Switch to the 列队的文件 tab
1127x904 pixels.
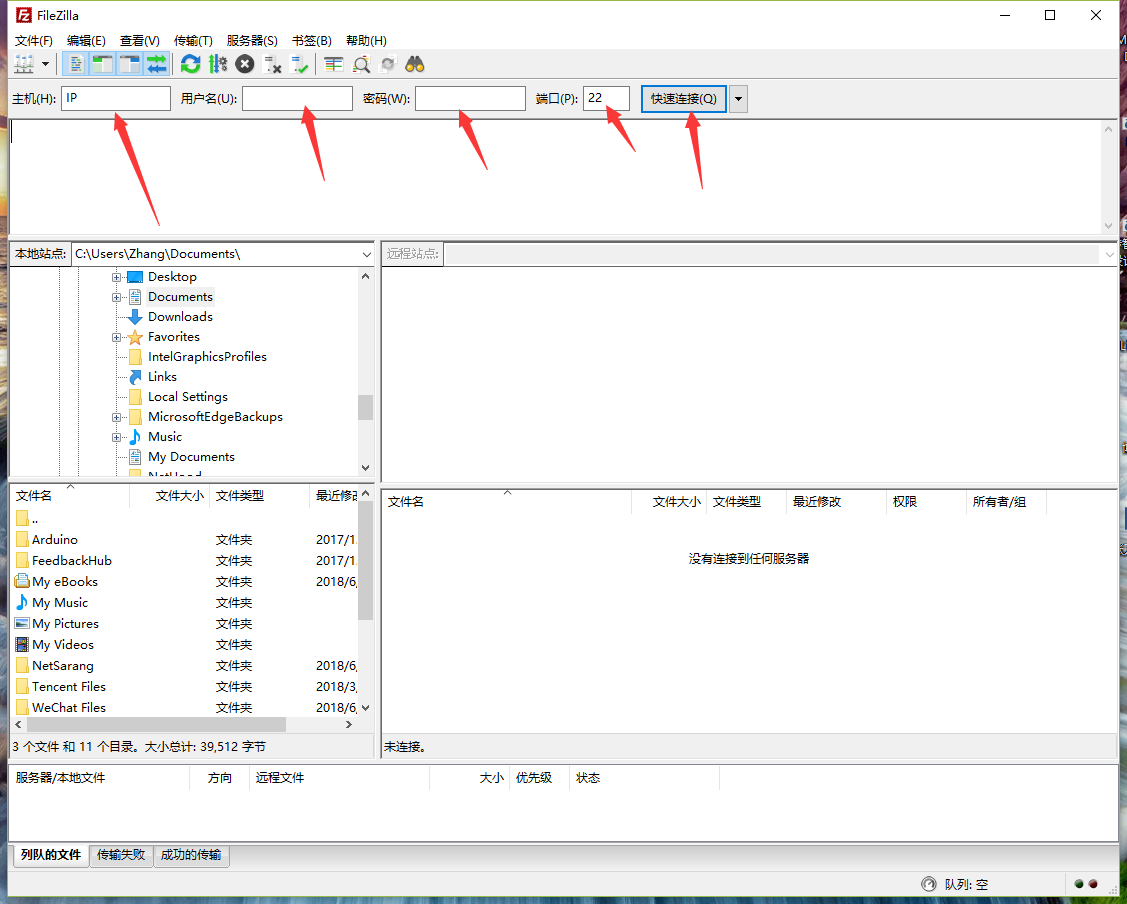coord(50,854)
